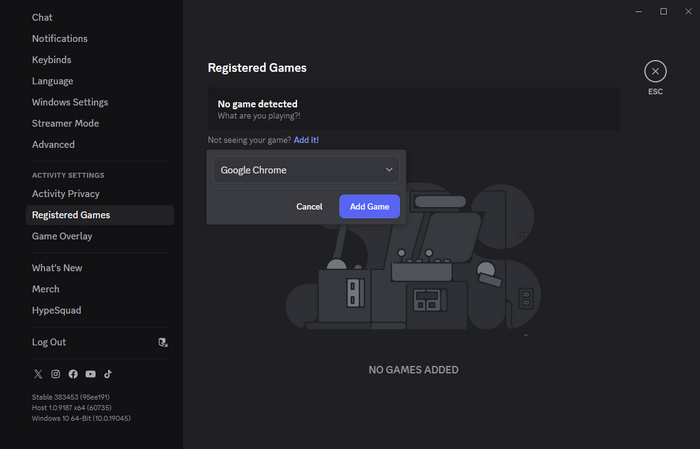Click the "No game detected" status text

(x=258, y=104)
